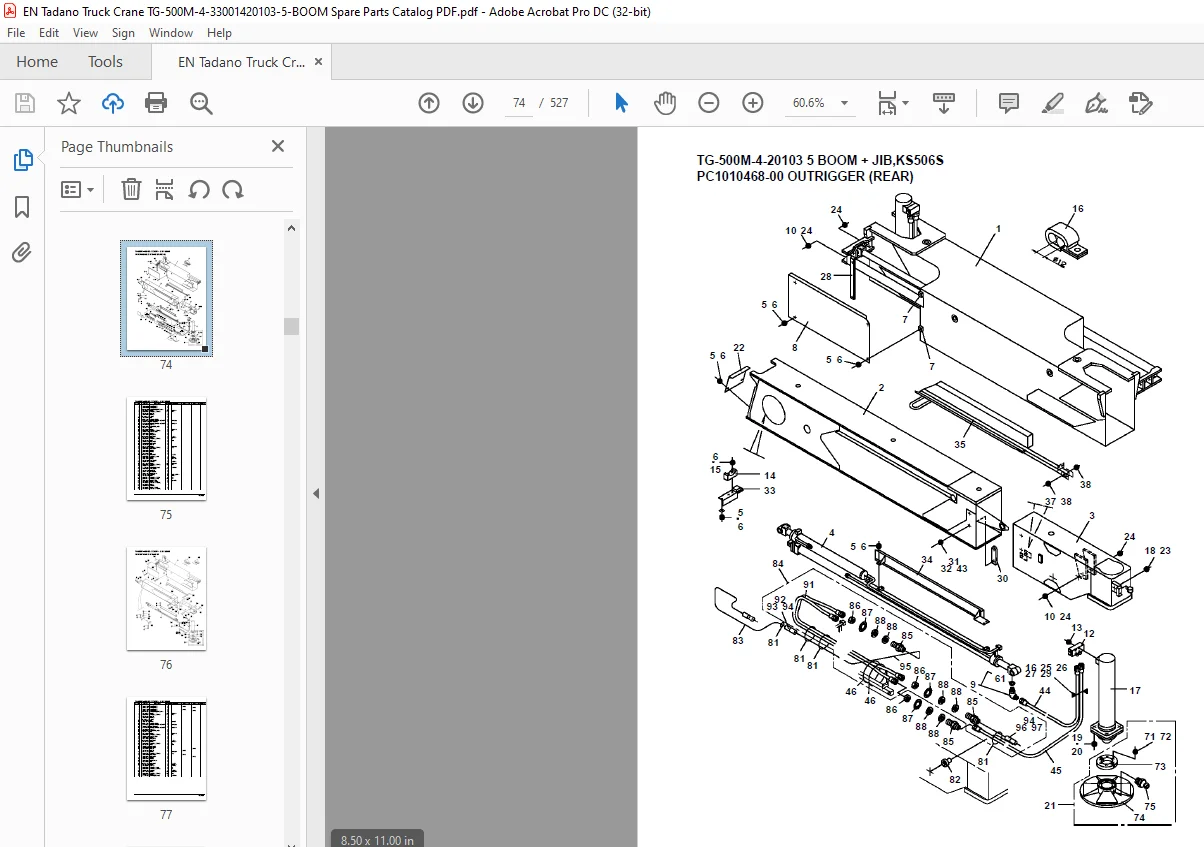Rotate the page counterclockwise
Image resolution: width=1204 pixels, height=847 pixels.
[x=199, y=189]
